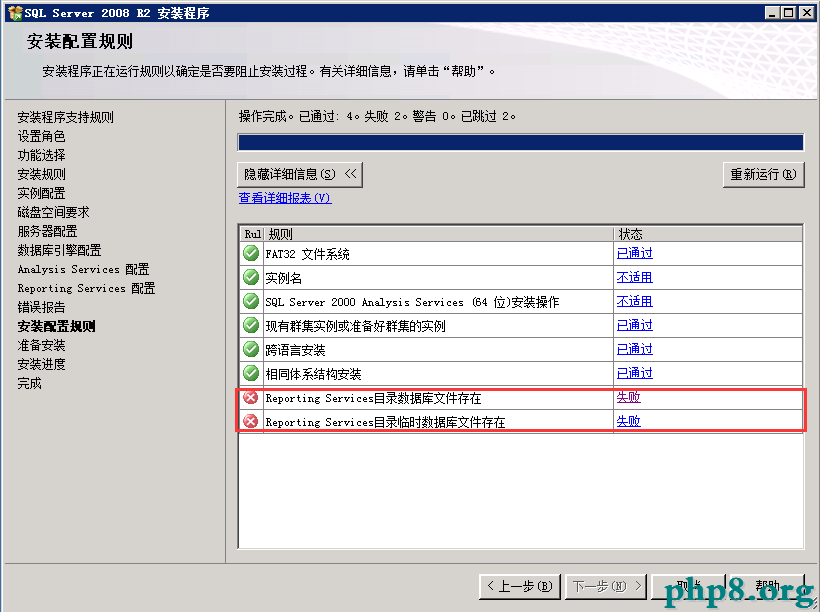Select the Analysis Services 配置 step
The height and width of the screenshot is (612, 820).
(84, 269)
